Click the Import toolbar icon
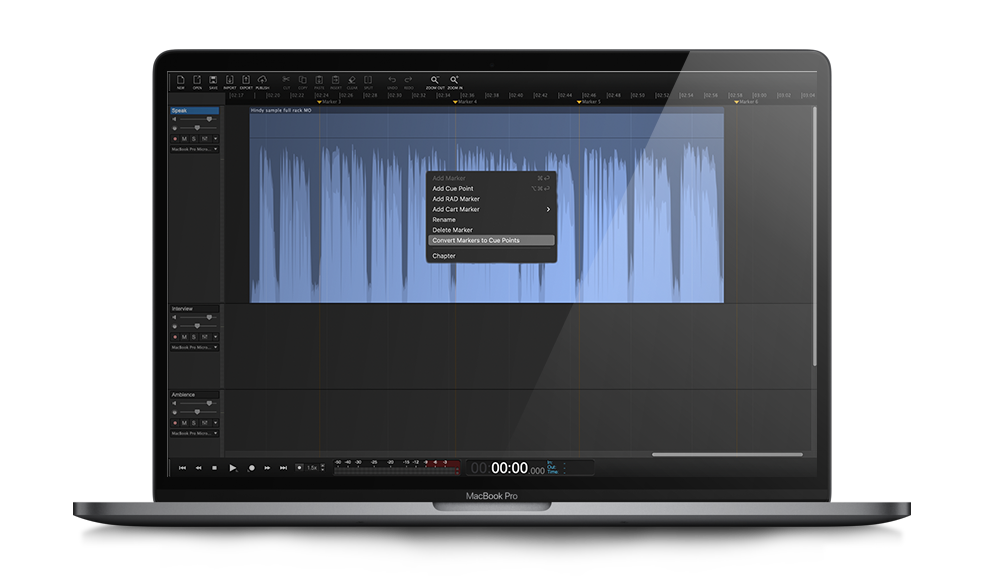 [230, 81]
